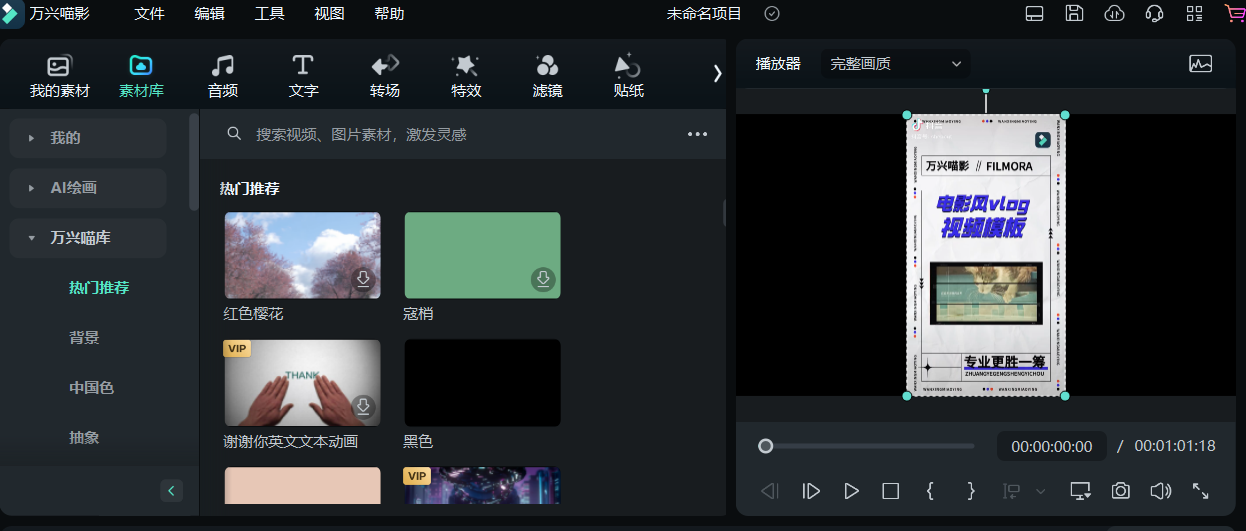Screen dimensions: 1246x531
Task: Expand the 我的 sidebar section
Action: 88,138
